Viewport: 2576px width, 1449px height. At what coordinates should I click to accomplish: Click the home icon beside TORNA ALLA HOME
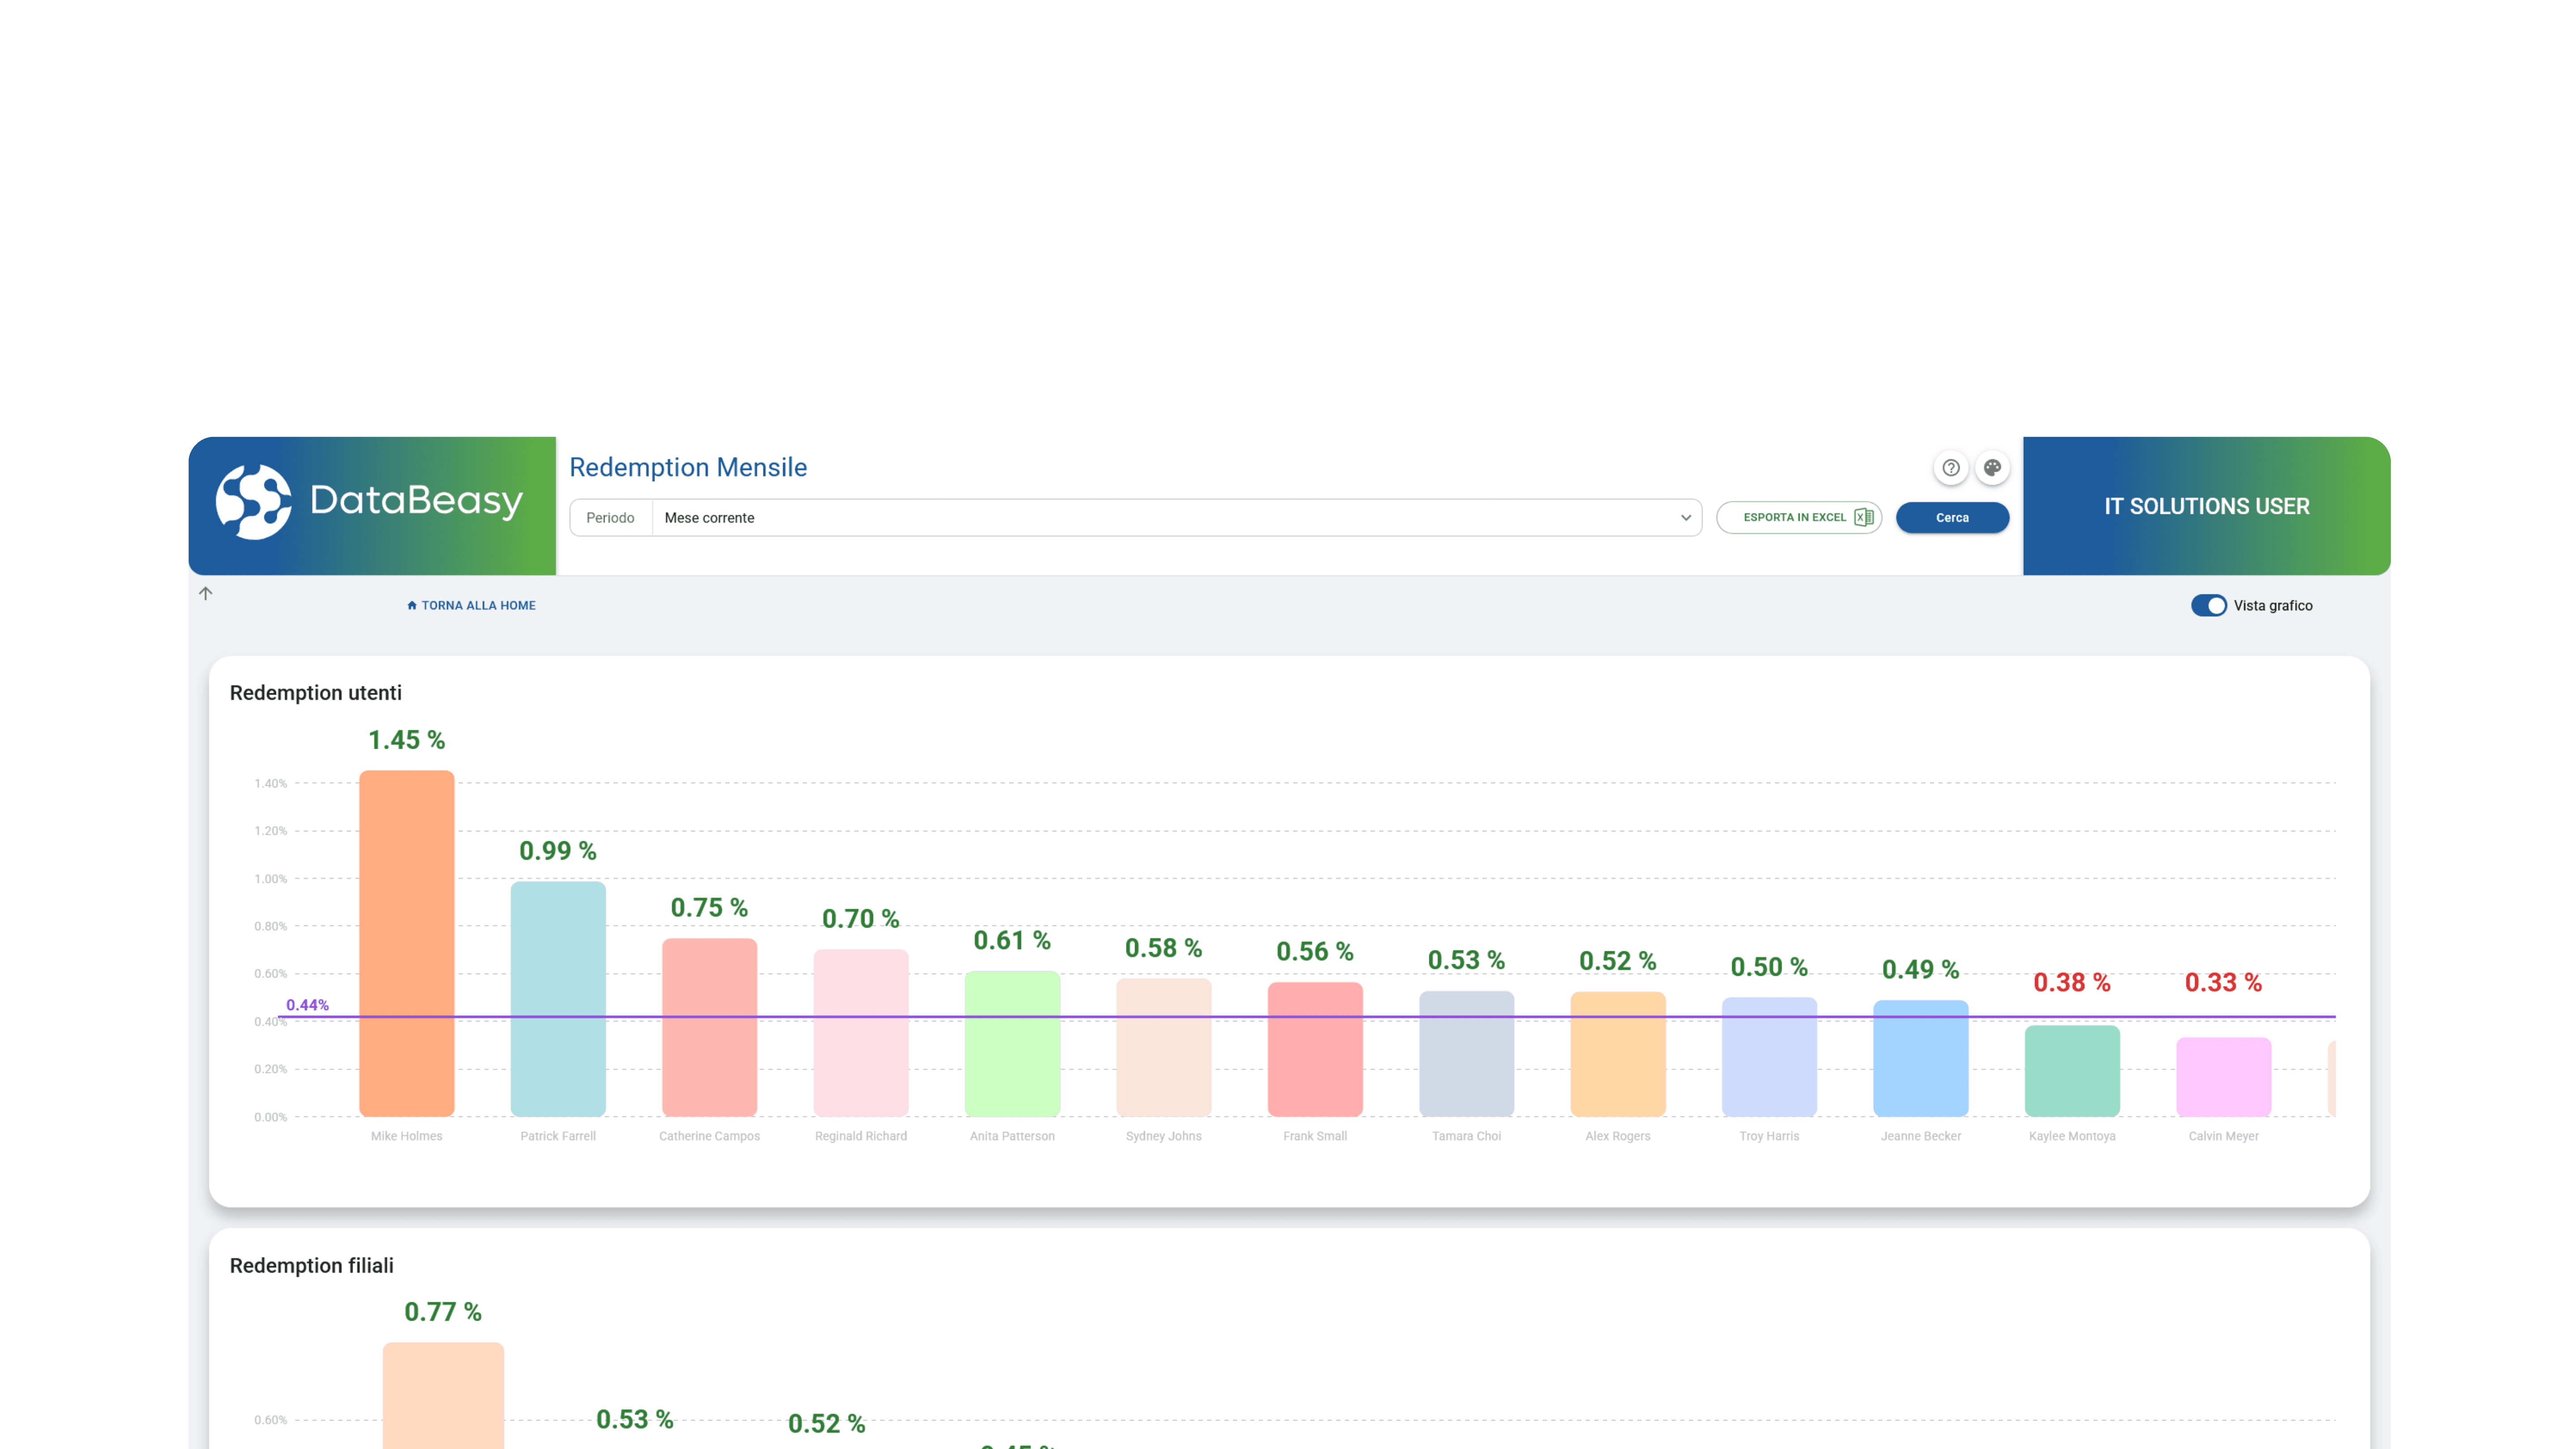click(412, 605)
